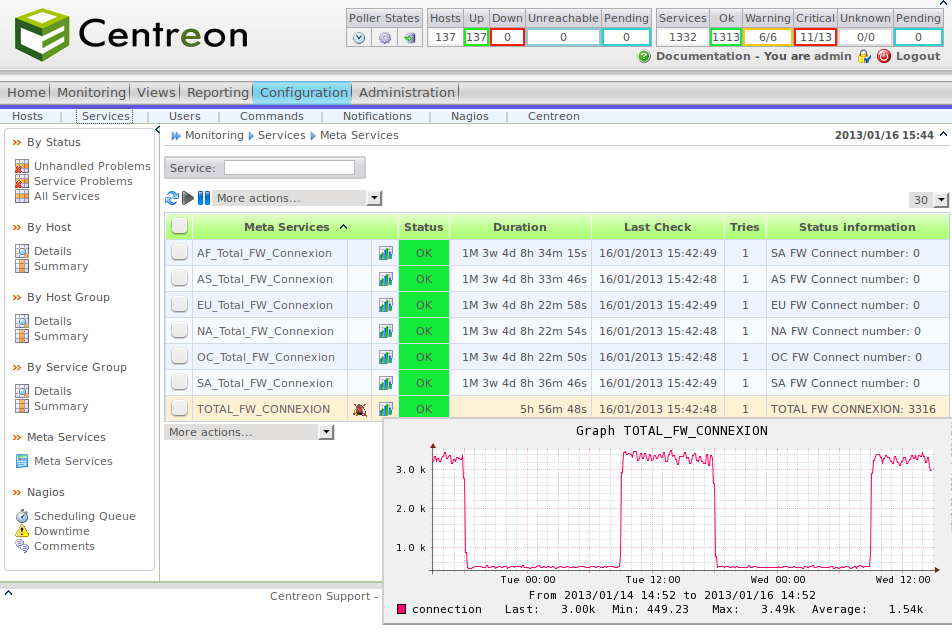Switch to the Commands submenu tab
Viewport: 952px width, 633px height.
(x=271, y=116)
